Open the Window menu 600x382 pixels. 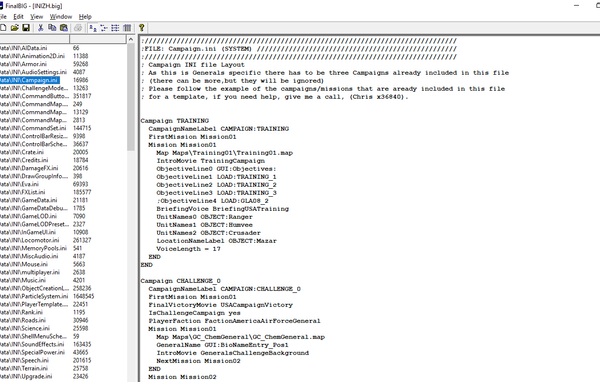coord(61,16)
